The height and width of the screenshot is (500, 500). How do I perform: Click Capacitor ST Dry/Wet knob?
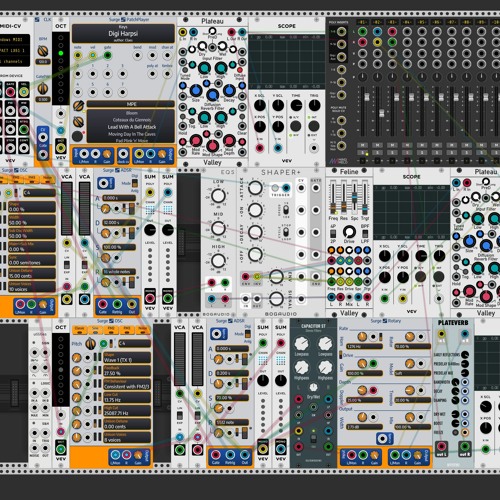click(313, 387)
